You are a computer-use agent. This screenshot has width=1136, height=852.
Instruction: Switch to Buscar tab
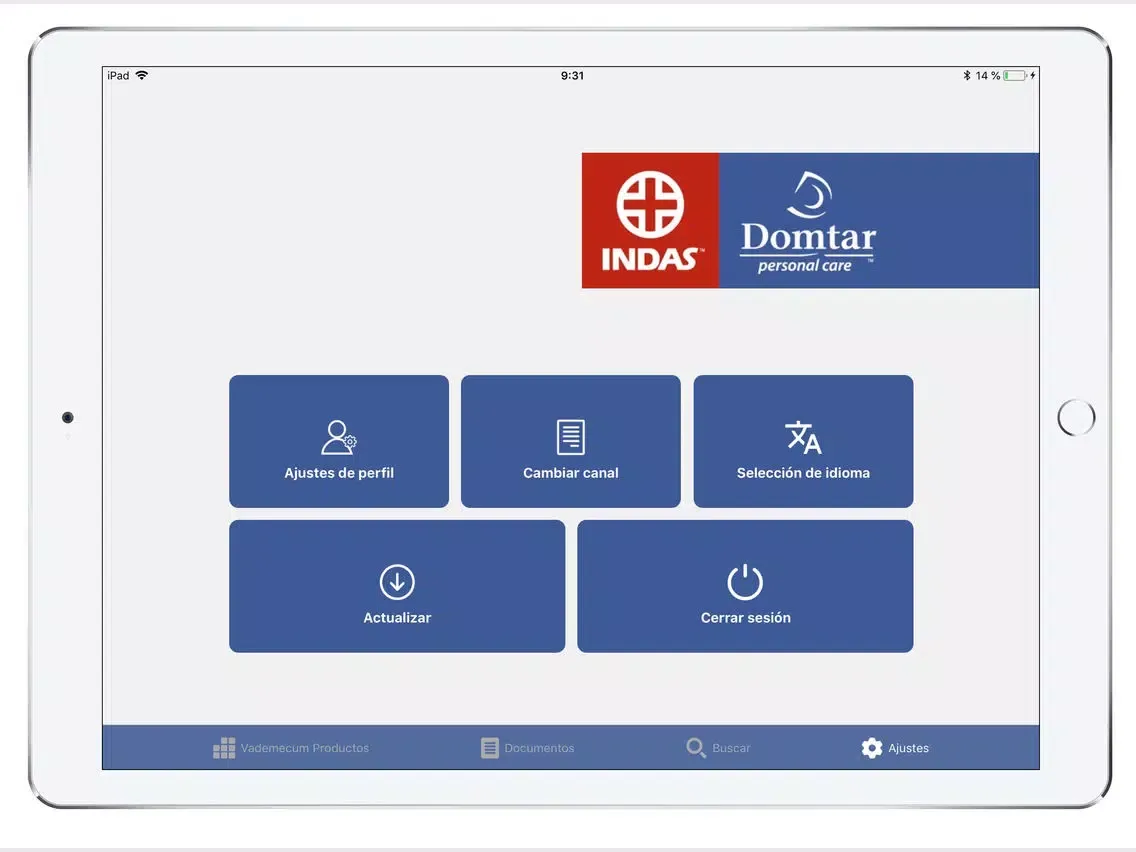[x=718, y=748]
